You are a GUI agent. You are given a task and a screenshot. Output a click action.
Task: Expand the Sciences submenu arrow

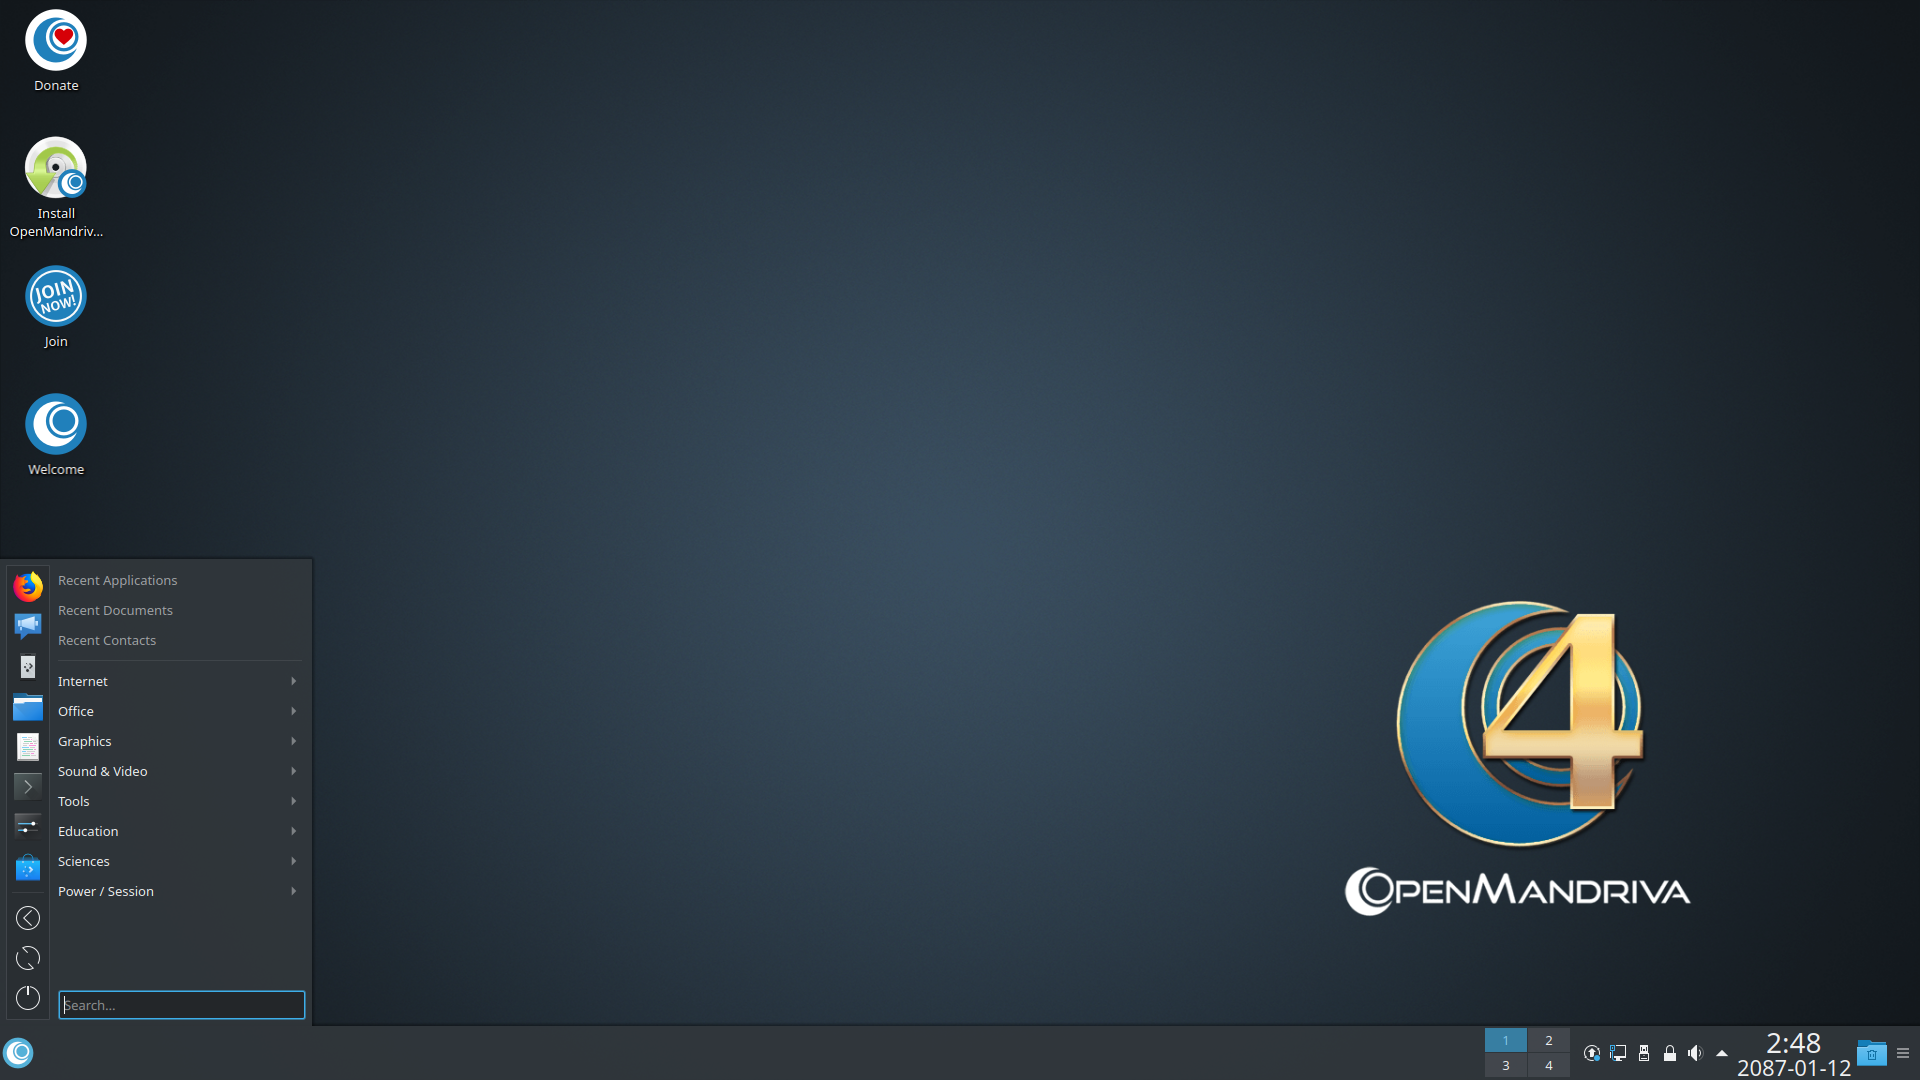coord(293,861)
